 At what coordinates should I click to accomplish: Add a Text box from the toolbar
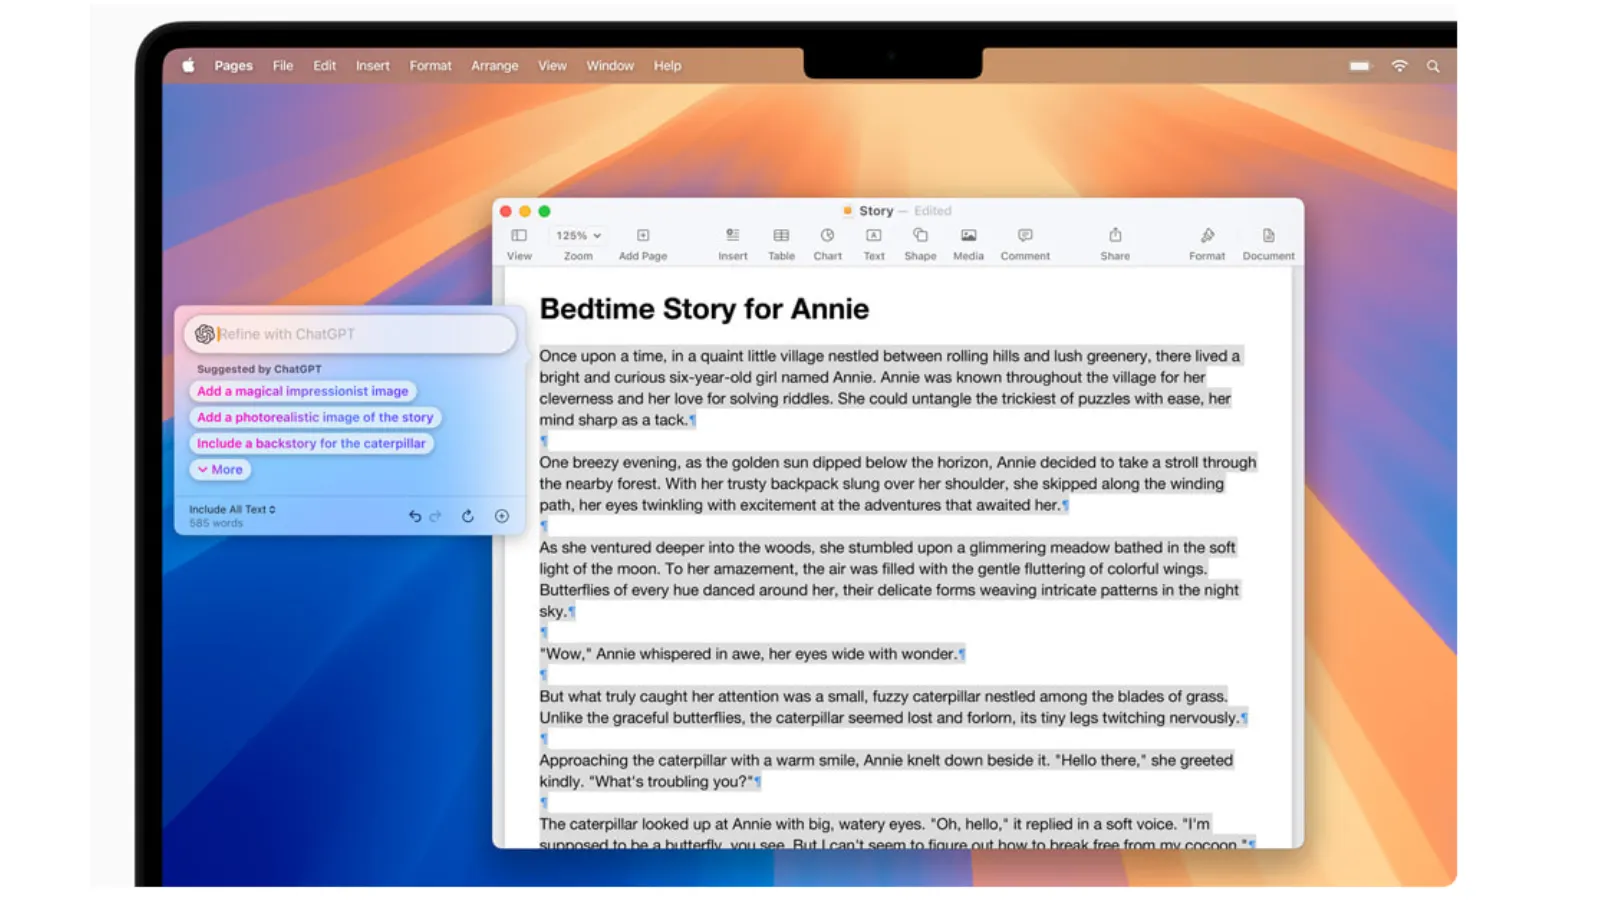click(x=873, y=236)
